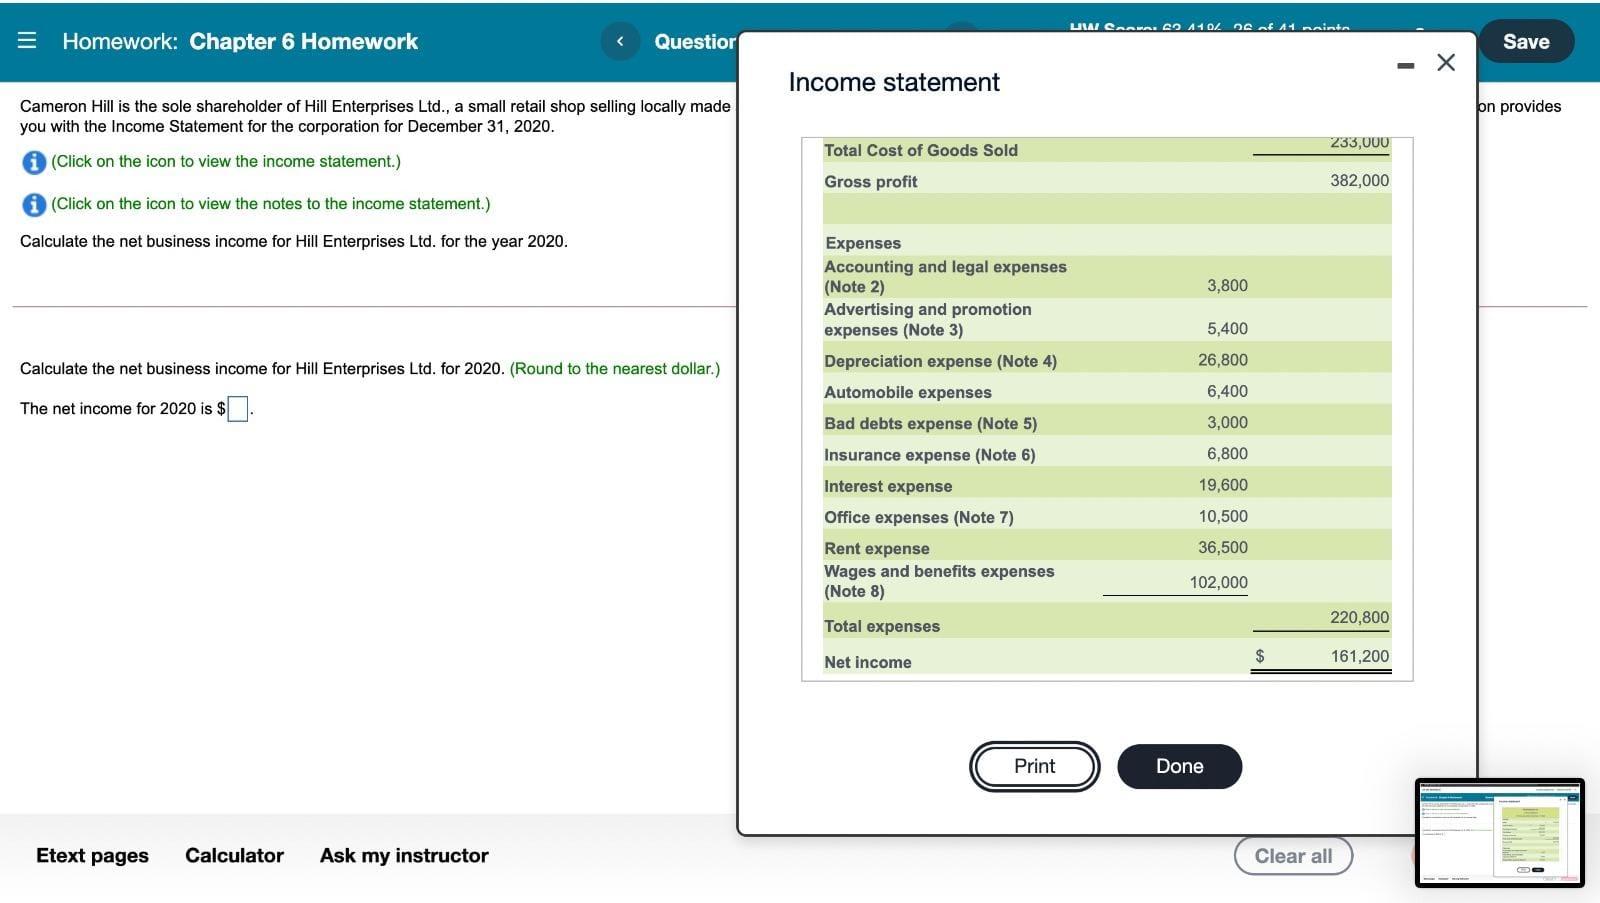Image resolution: width=1600 pixels, height=903 pixels.
Task: Click the screenshot preview thumbnail
Action: click(x=1499, y=832)
